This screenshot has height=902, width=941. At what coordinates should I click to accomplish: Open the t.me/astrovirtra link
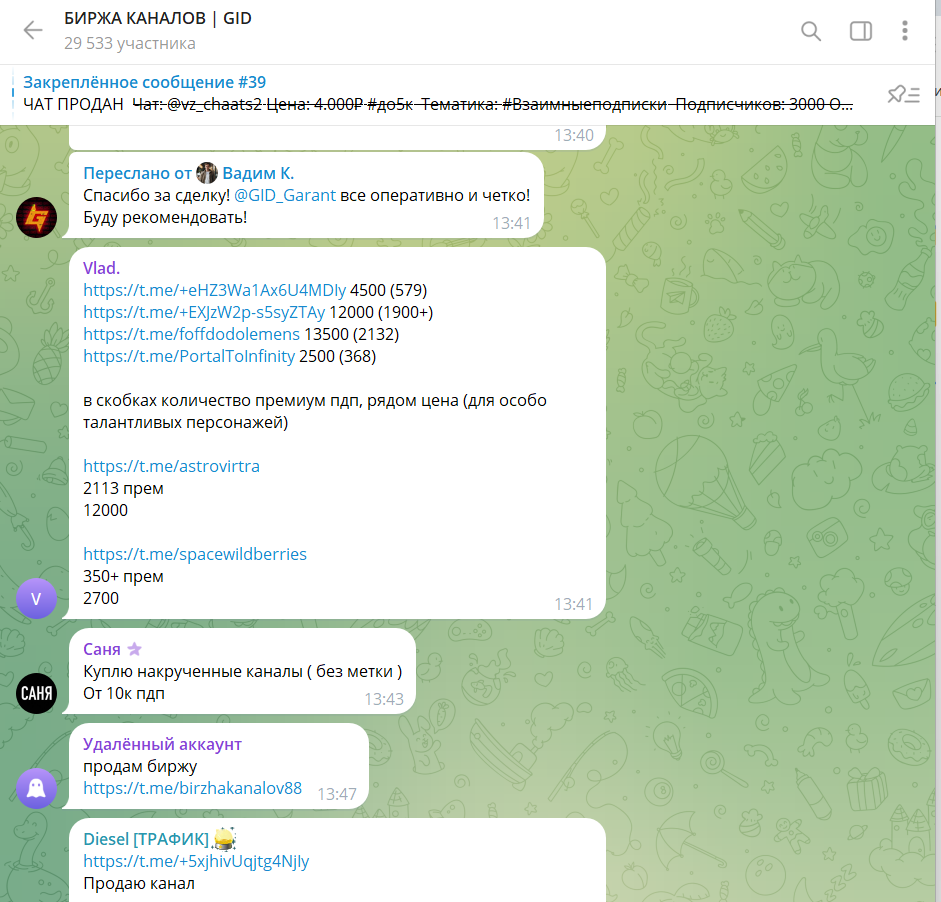pos(172,466)
